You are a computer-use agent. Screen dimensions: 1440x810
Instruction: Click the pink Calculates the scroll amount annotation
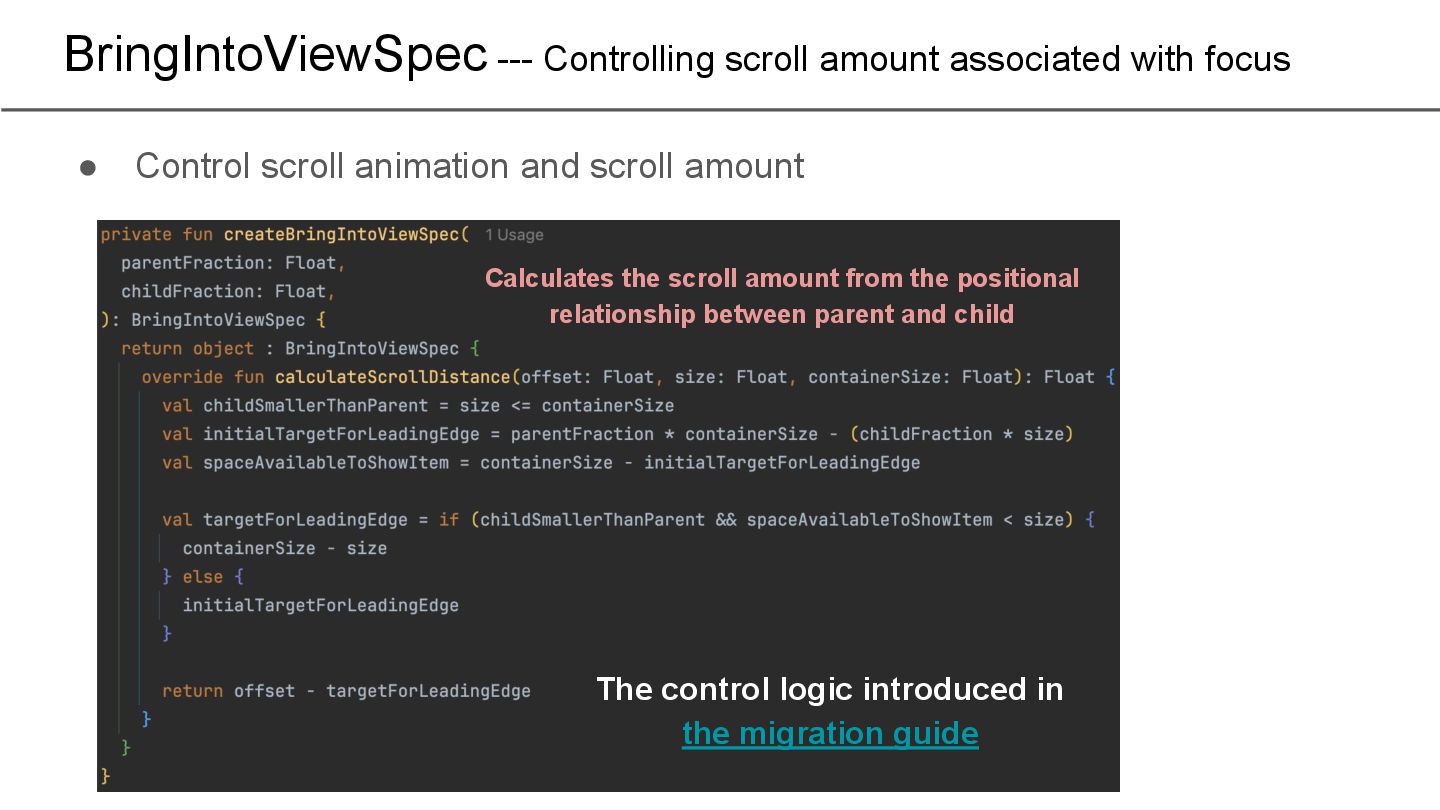(782, 296)
